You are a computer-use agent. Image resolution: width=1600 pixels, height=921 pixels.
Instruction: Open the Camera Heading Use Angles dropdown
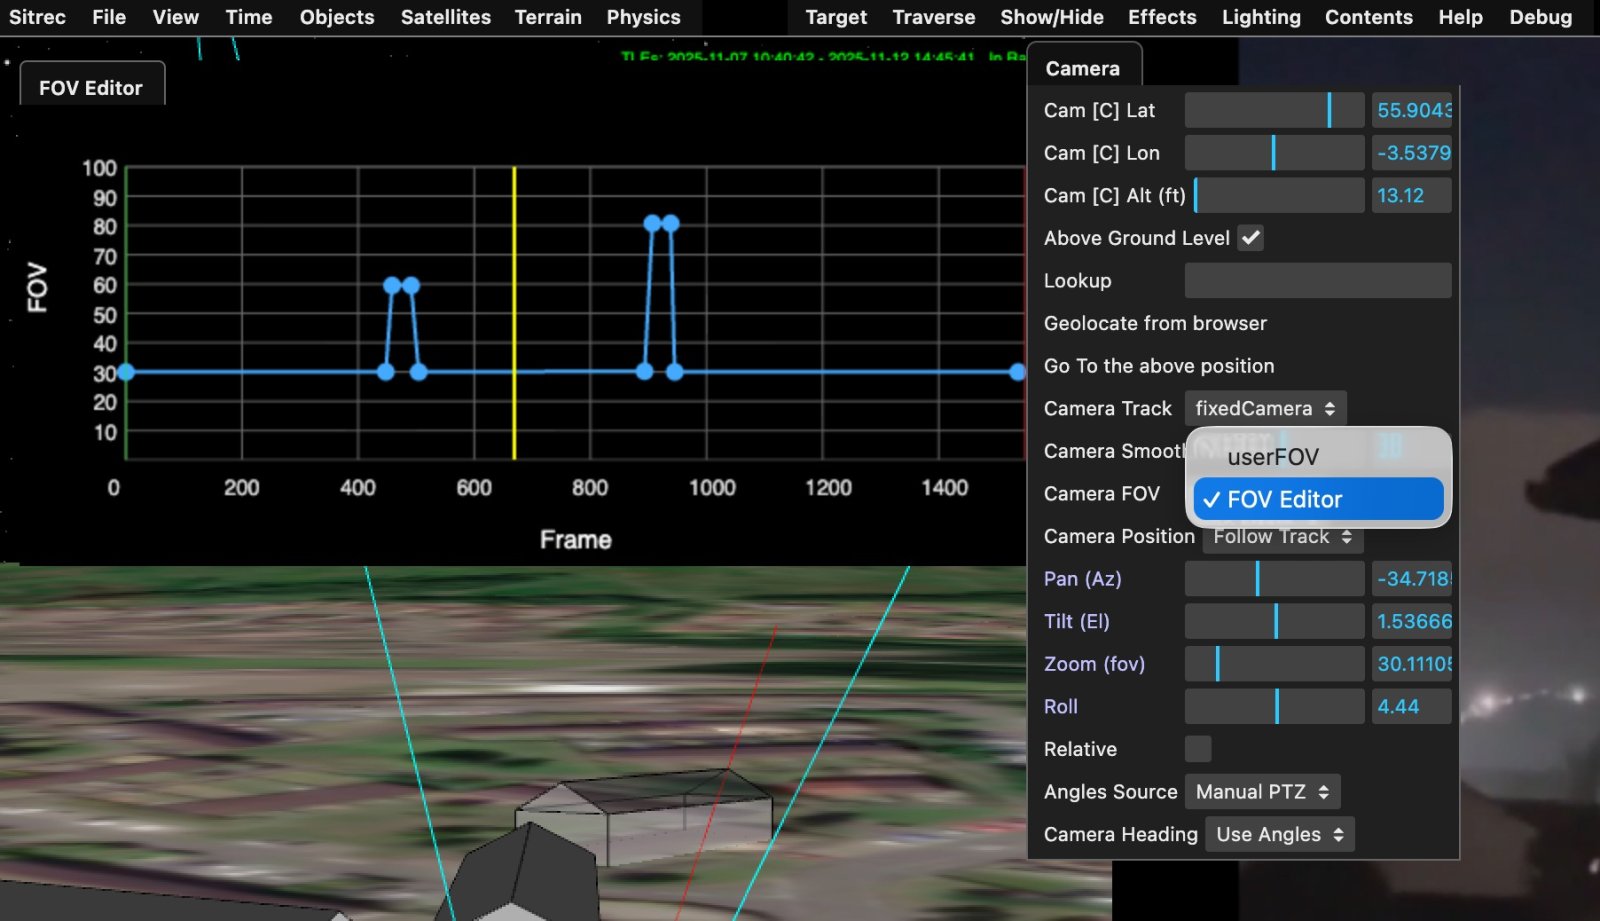[1279, 834]
